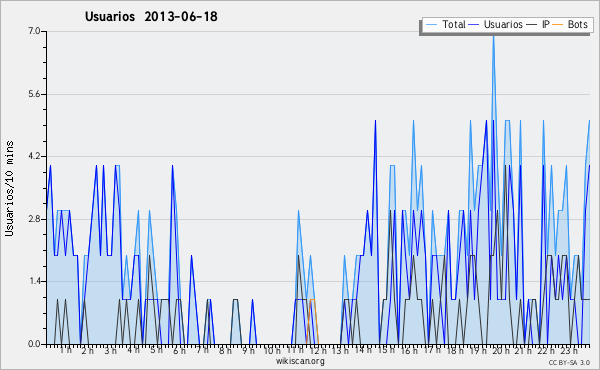Click the '13 h' x-axis label

(x=340, y=350)
